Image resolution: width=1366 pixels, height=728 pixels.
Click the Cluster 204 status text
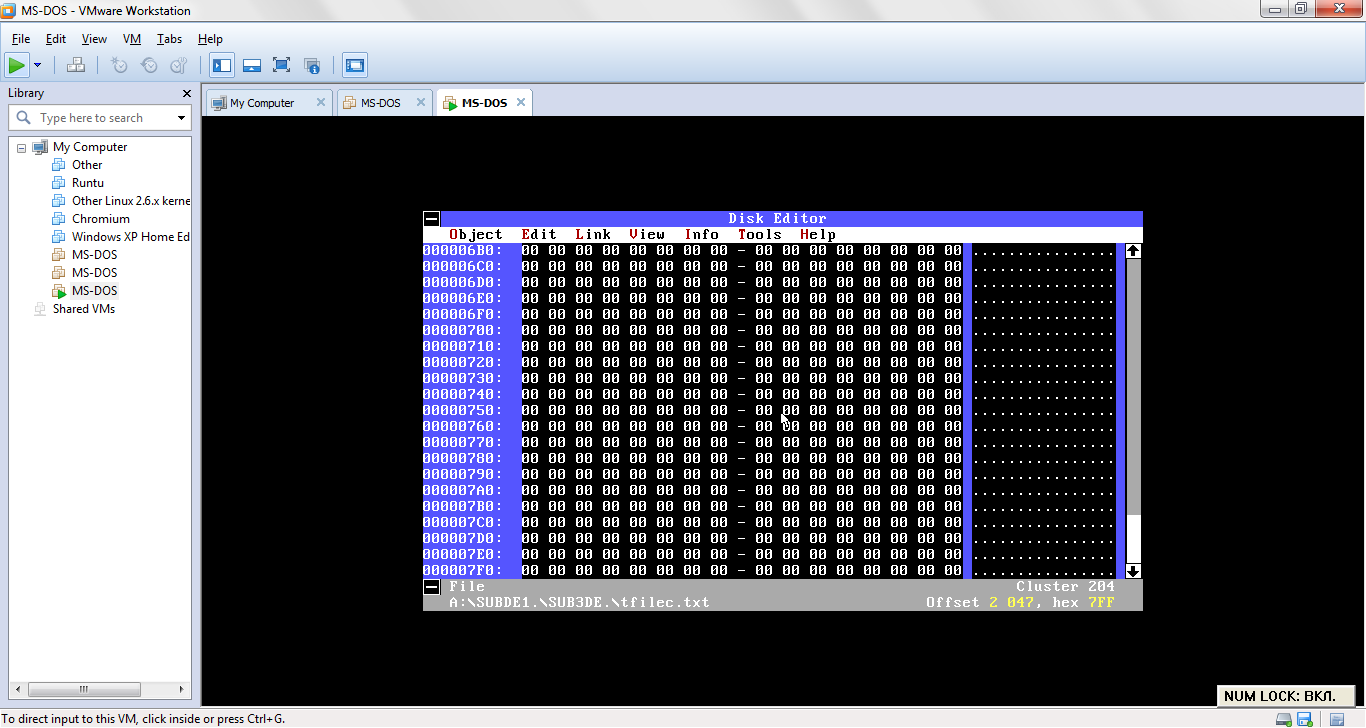tap(1065, 587)
